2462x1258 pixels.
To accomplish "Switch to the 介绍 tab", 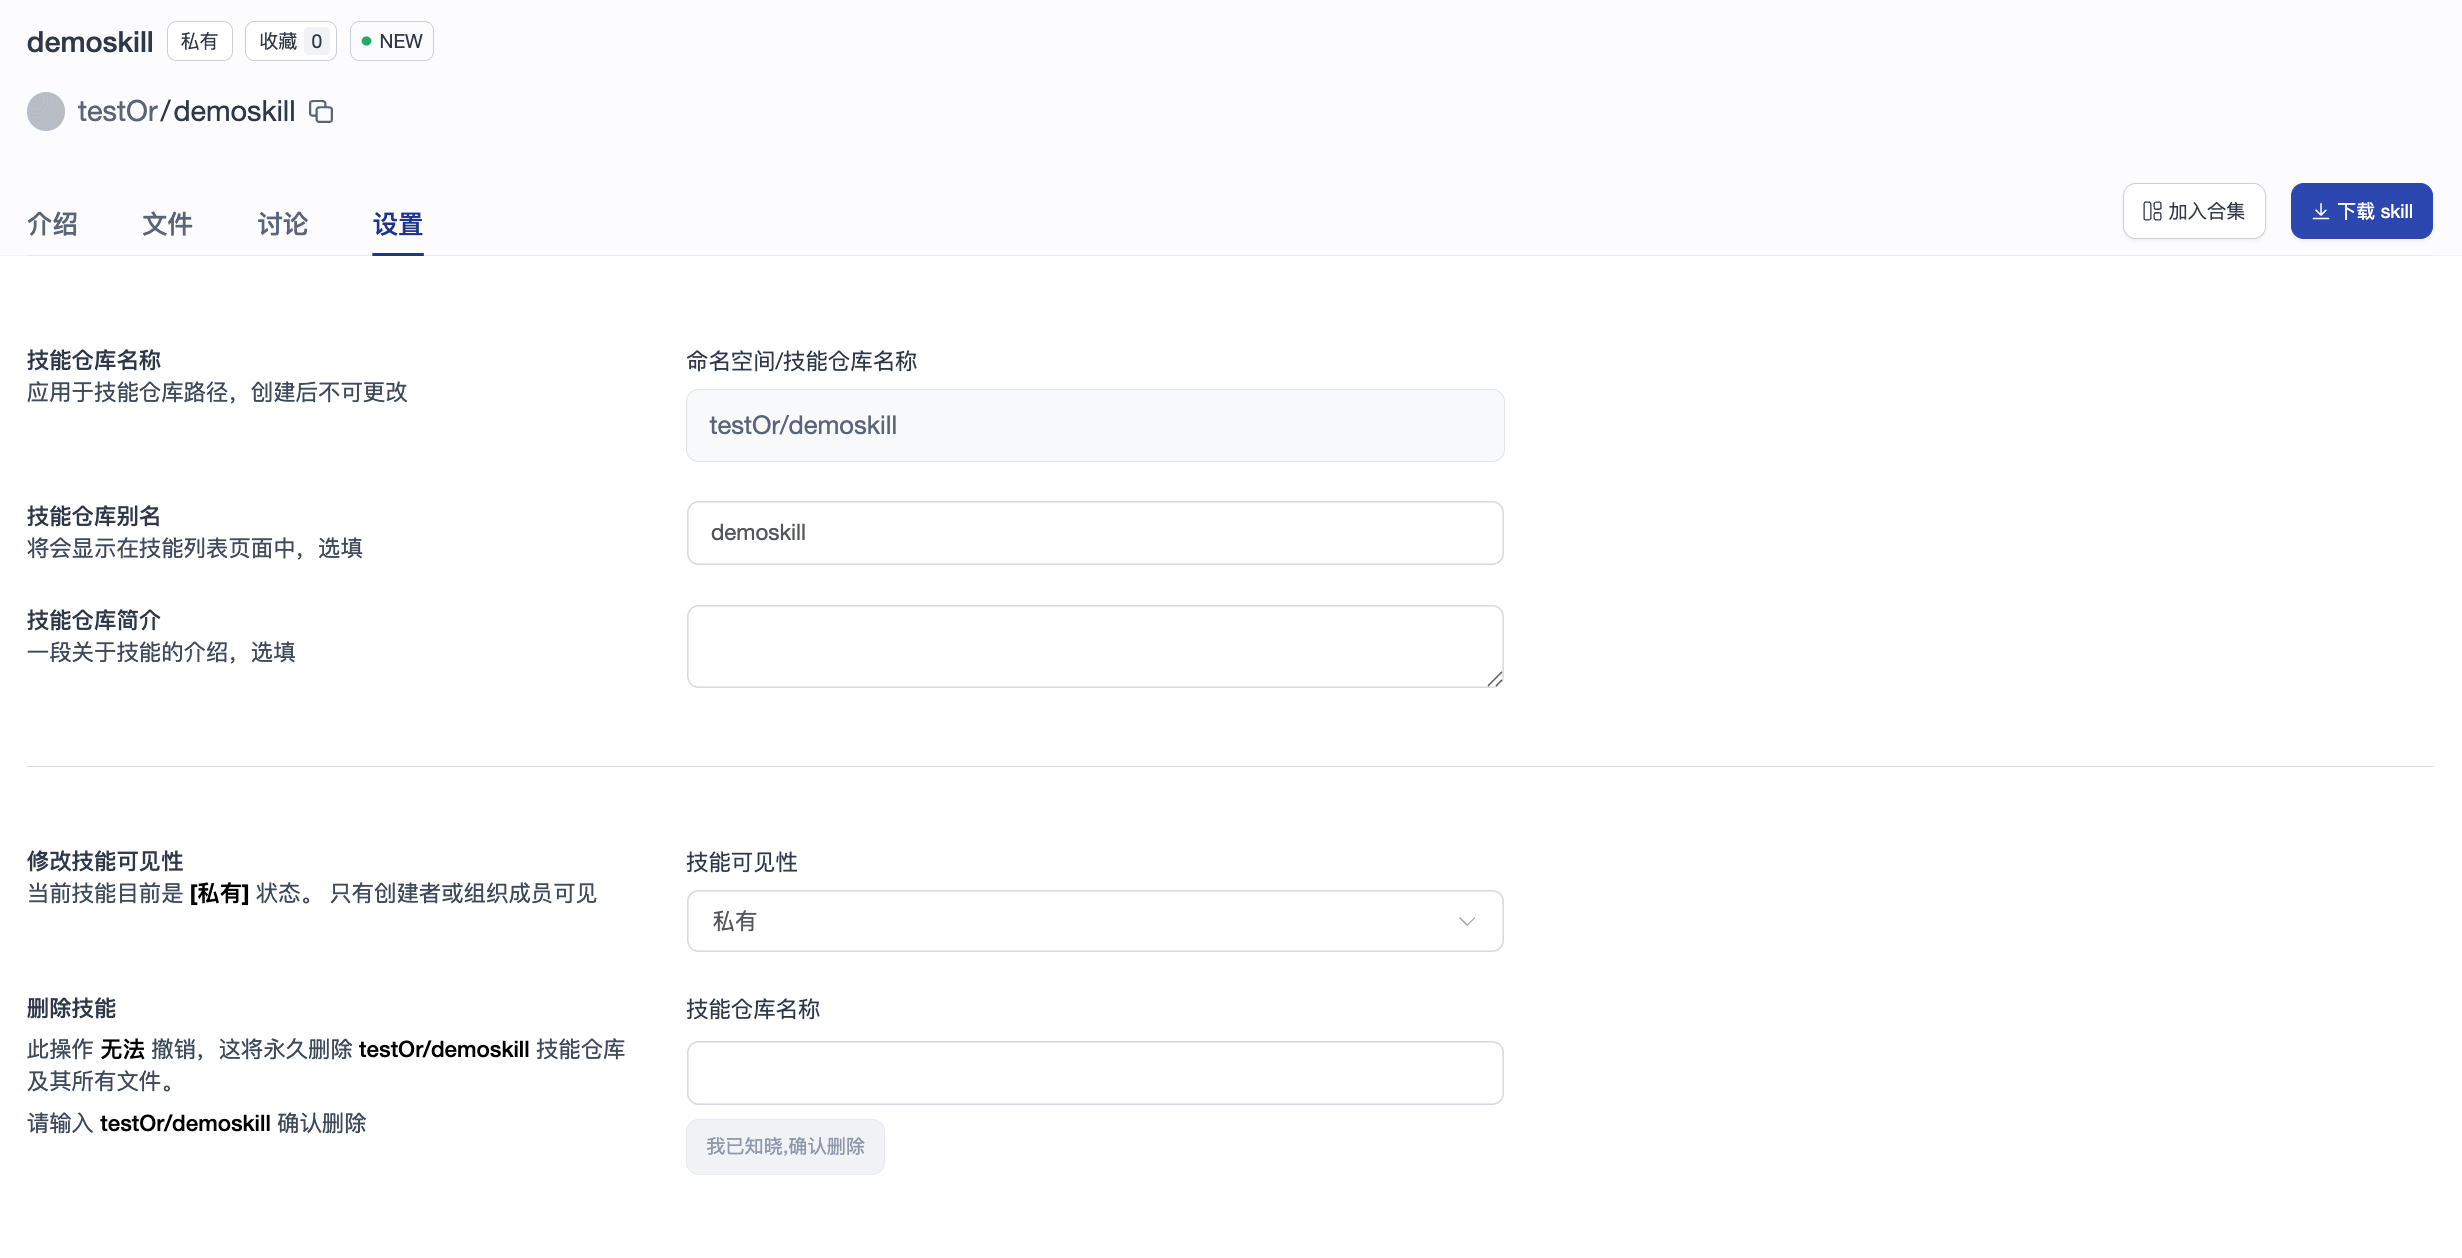I will pos(52,225).
